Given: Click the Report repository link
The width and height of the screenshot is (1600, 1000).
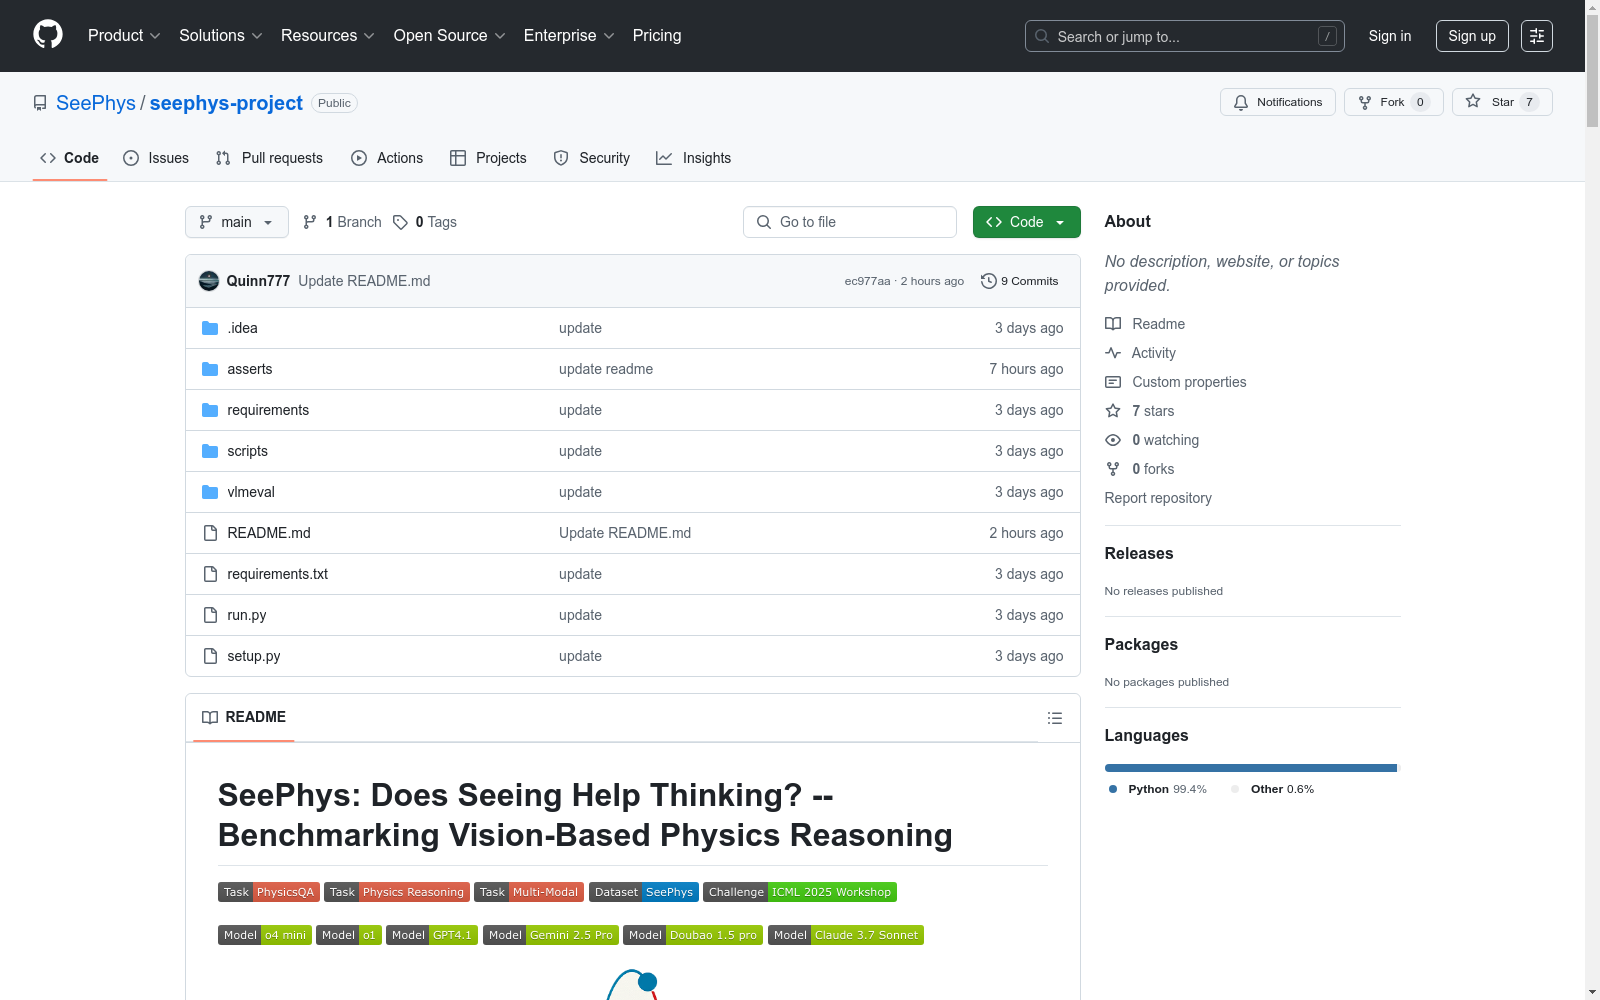Looking at the screenshot, I should pos(1158,498).
